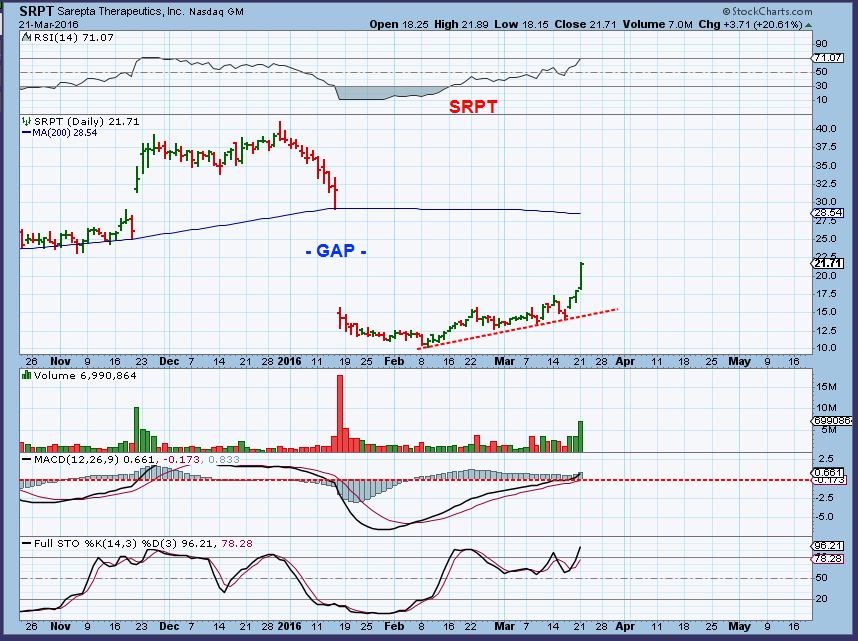The height and width of the screenshot is (641, 858).
Task: Click the RSI(14) 71.07 indicator label
Action: pyautogui.click(x=74, y=38)
